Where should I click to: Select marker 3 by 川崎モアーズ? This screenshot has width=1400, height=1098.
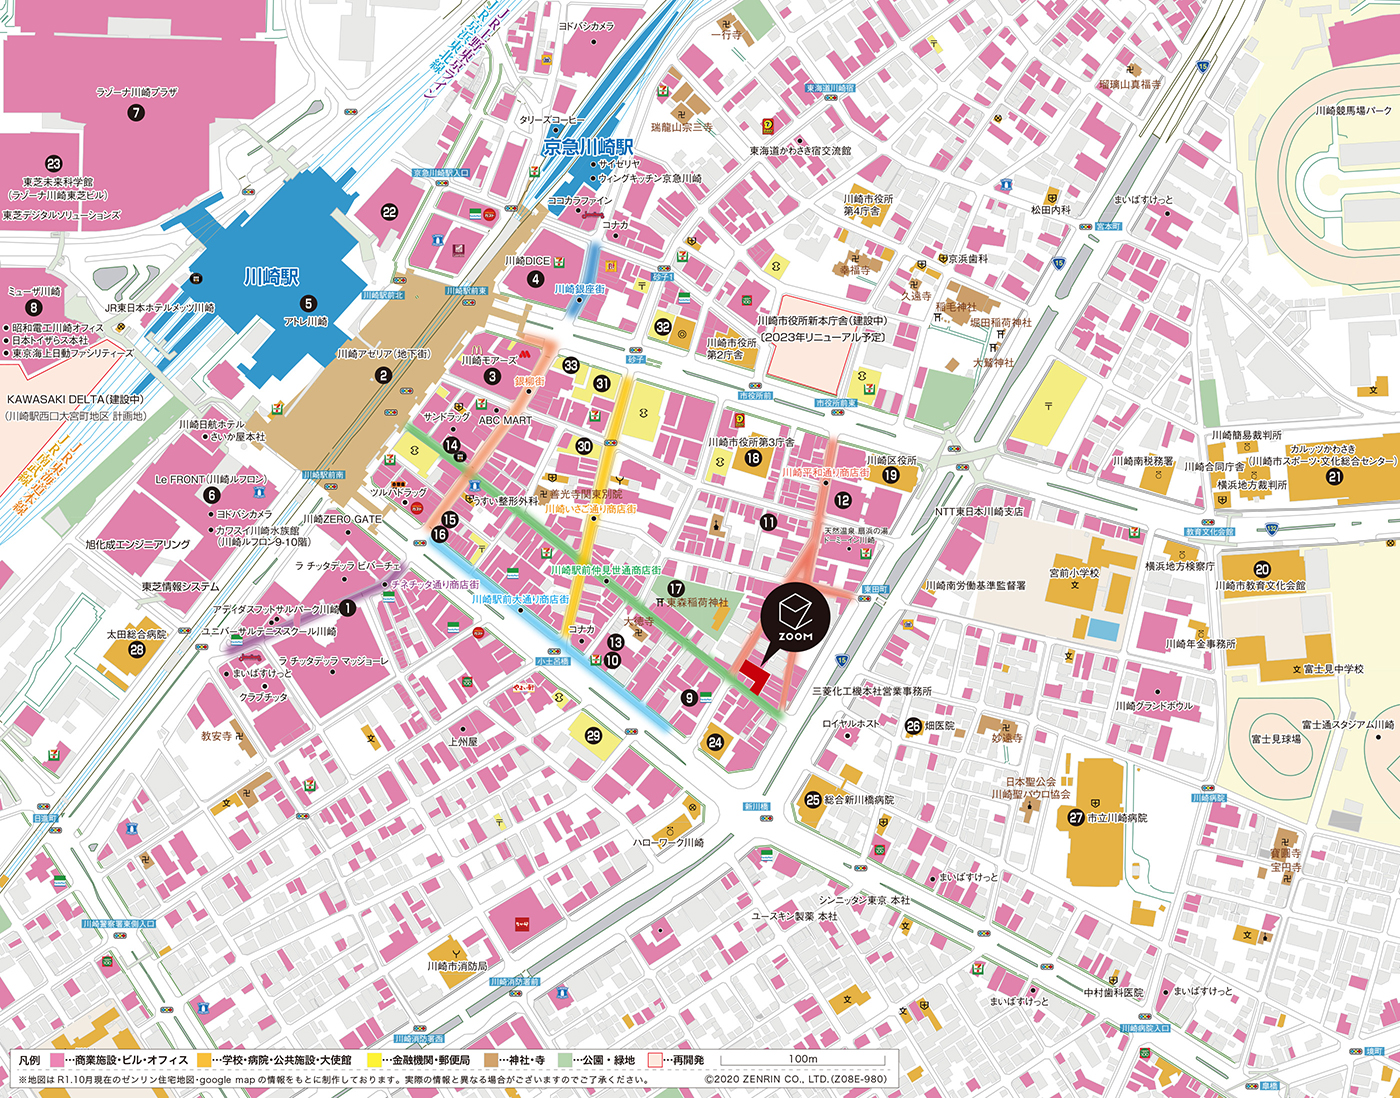coord(491,377)
